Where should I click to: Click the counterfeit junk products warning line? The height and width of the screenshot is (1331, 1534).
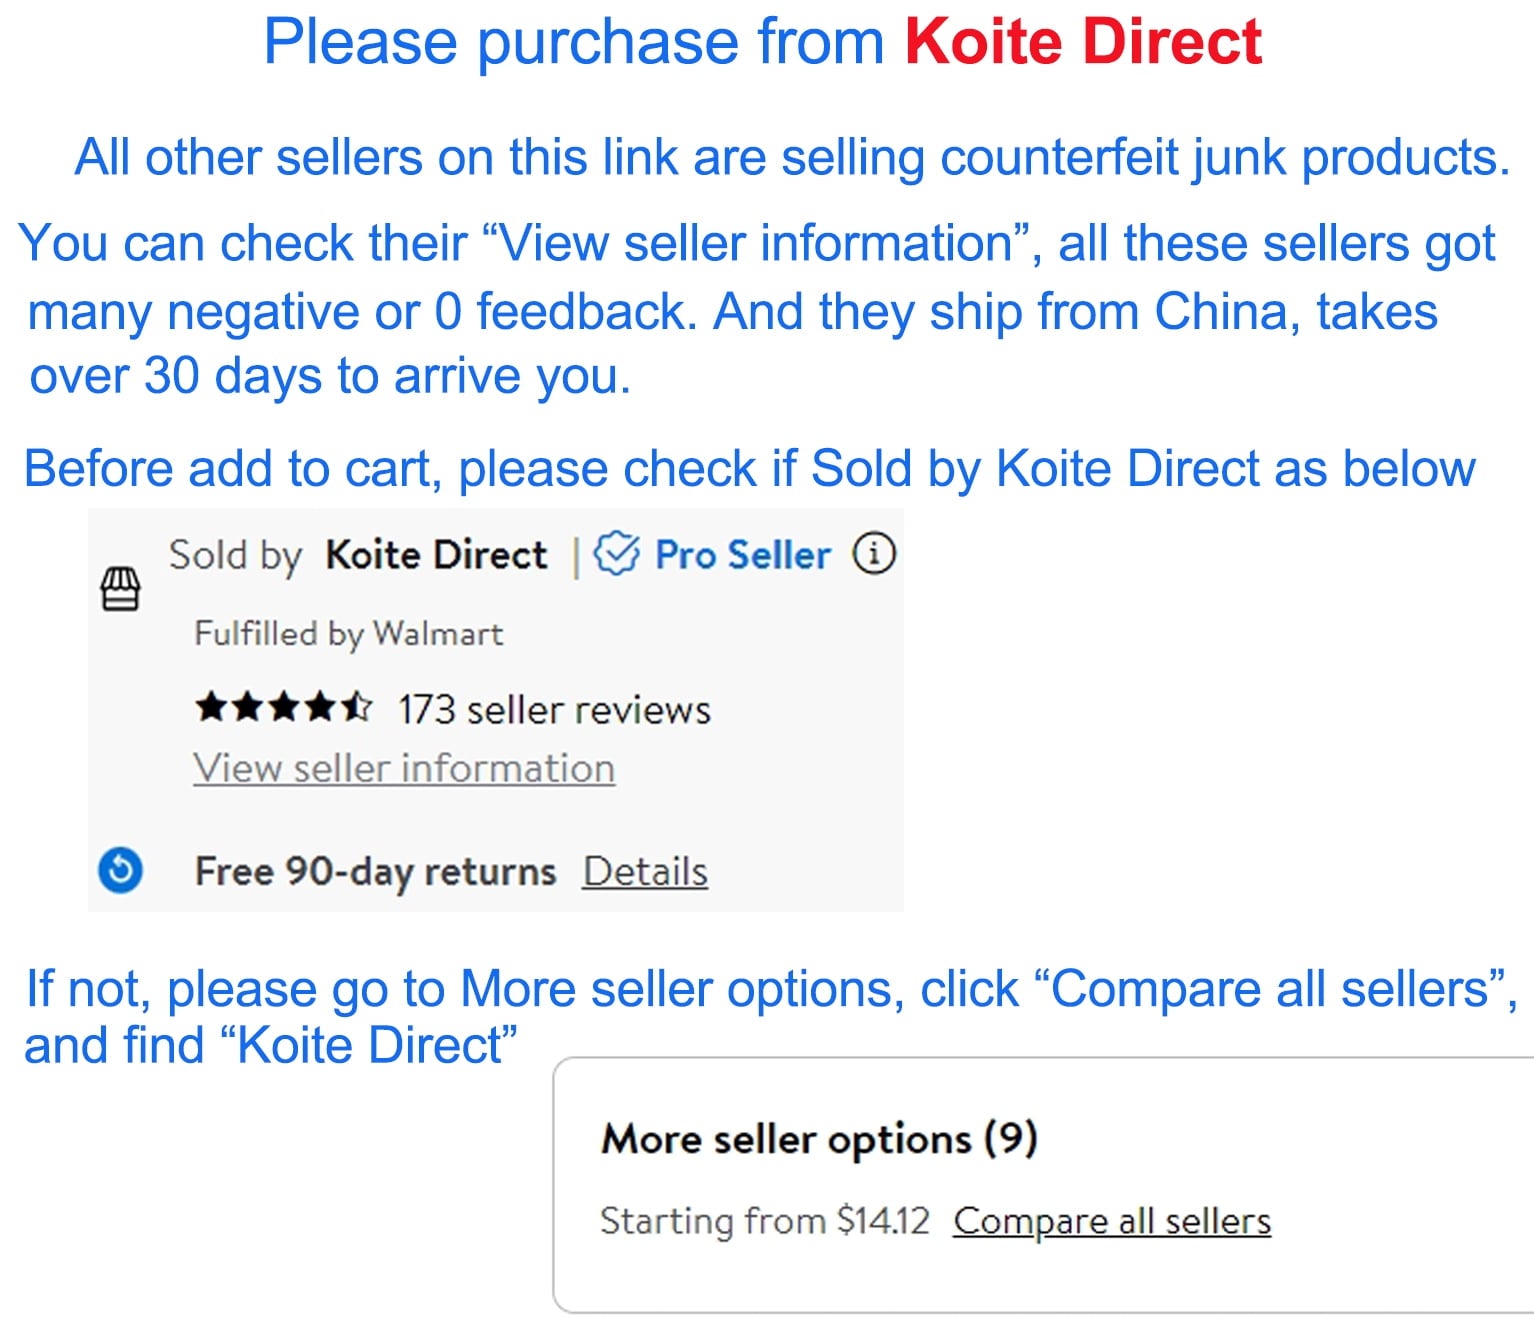click(x=792, y=158)
